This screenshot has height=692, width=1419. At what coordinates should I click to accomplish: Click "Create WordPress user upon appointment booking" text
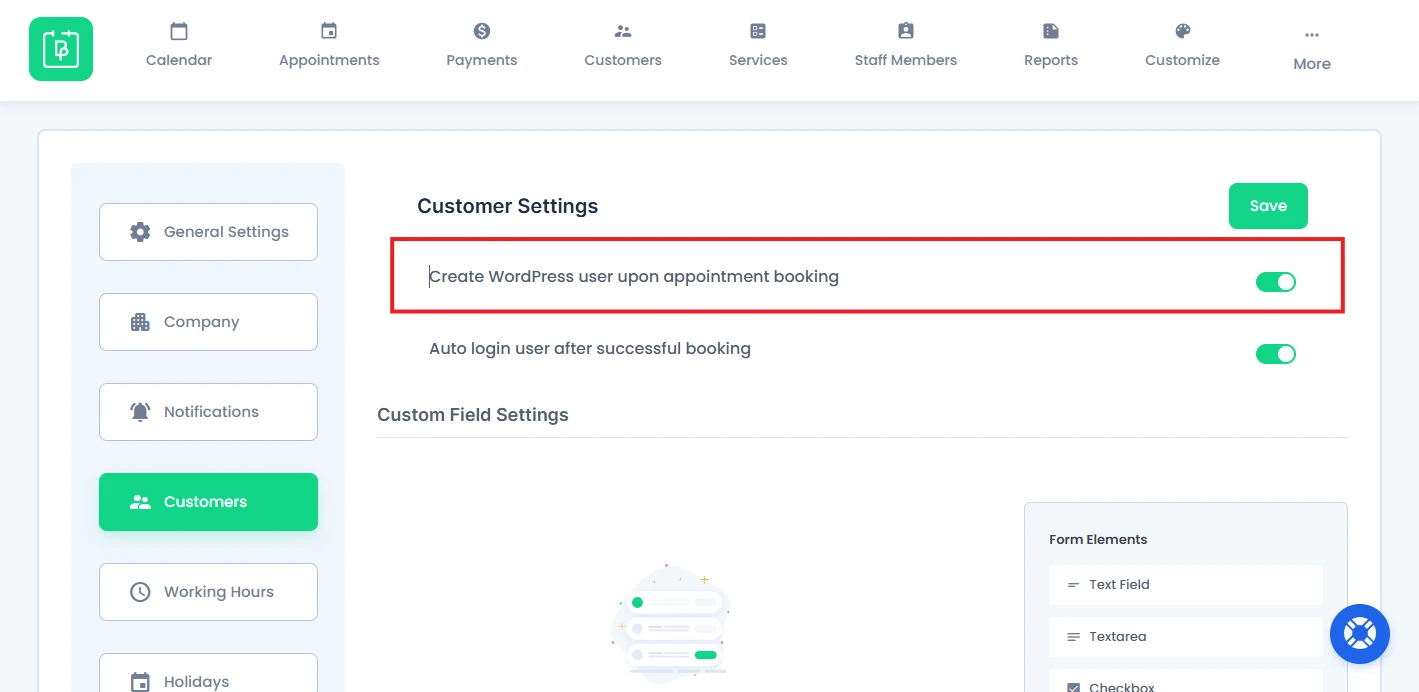click(x=634, y=277)
